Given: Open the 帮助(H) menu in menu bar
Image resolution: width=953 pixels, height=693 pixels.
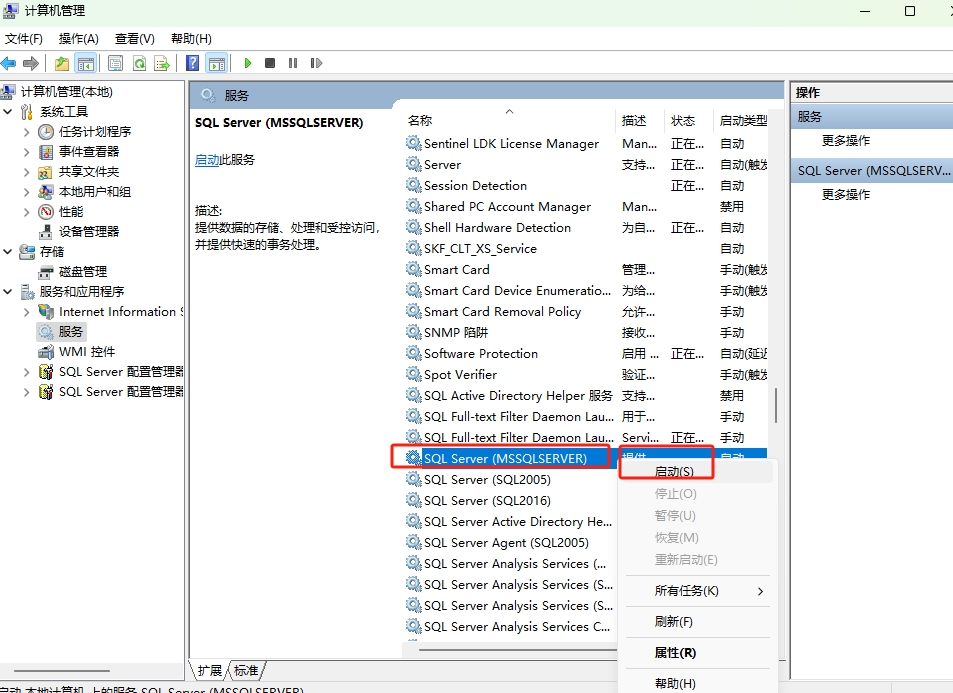Looking at the screenshot, I should 191,39.
